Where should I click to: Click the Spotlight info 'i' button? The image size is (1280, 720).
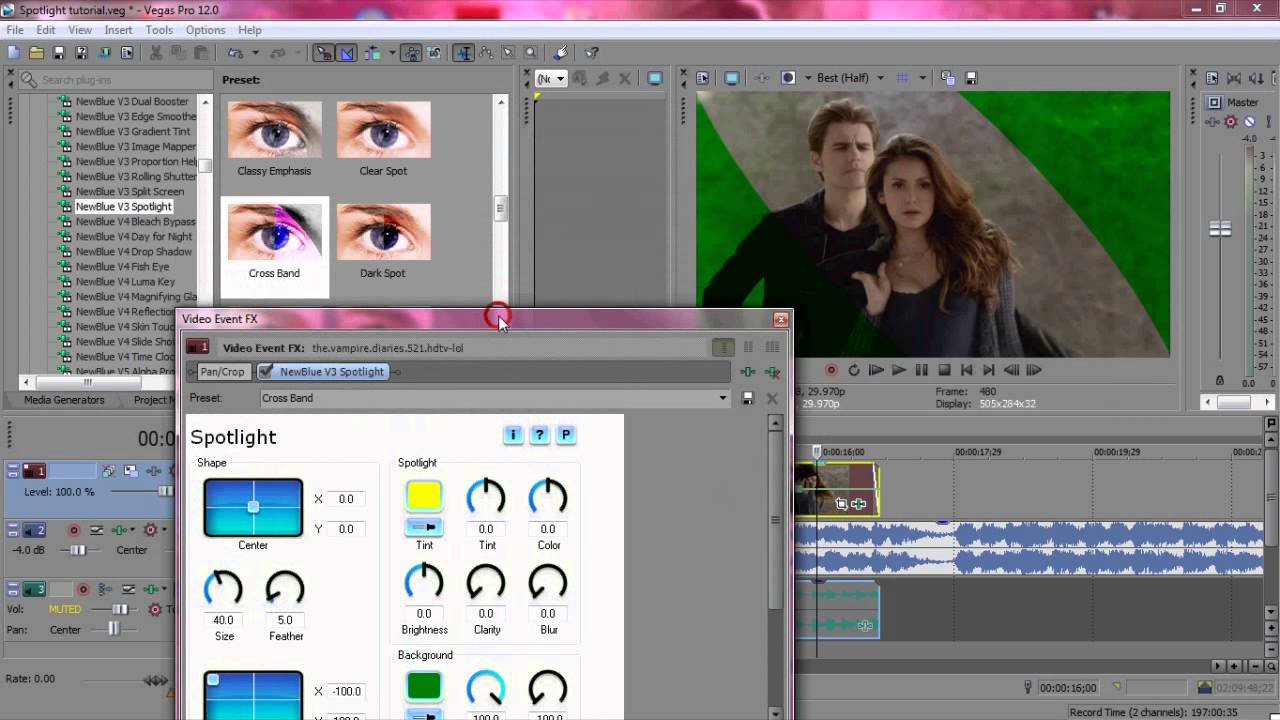(513, 435)
